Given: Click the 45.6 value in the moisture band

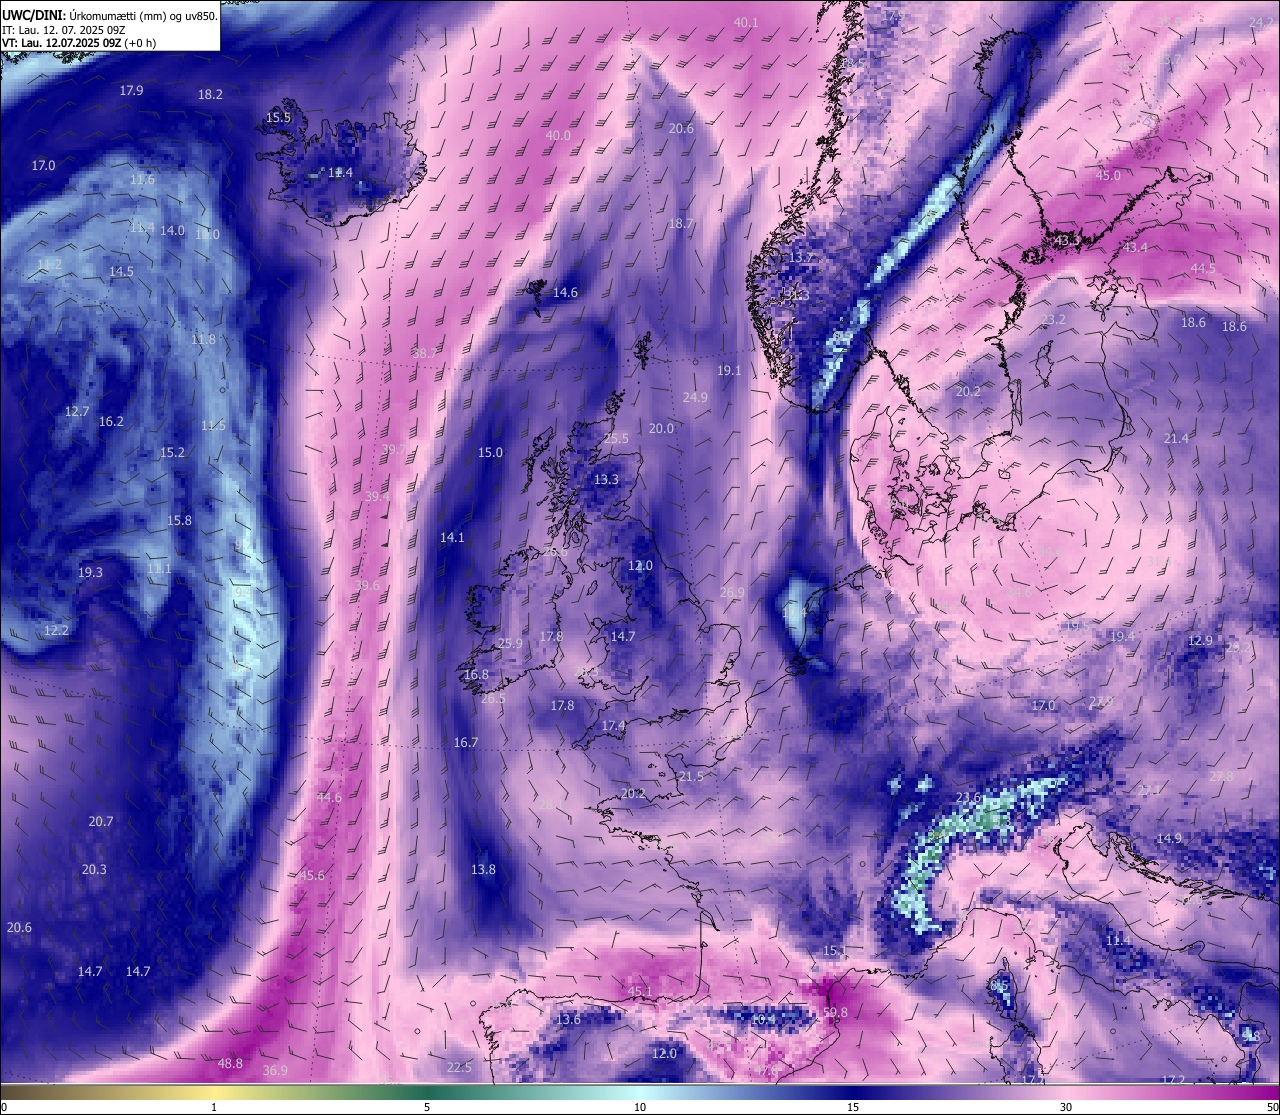Looking at the screenshot, I should [312, 875].
